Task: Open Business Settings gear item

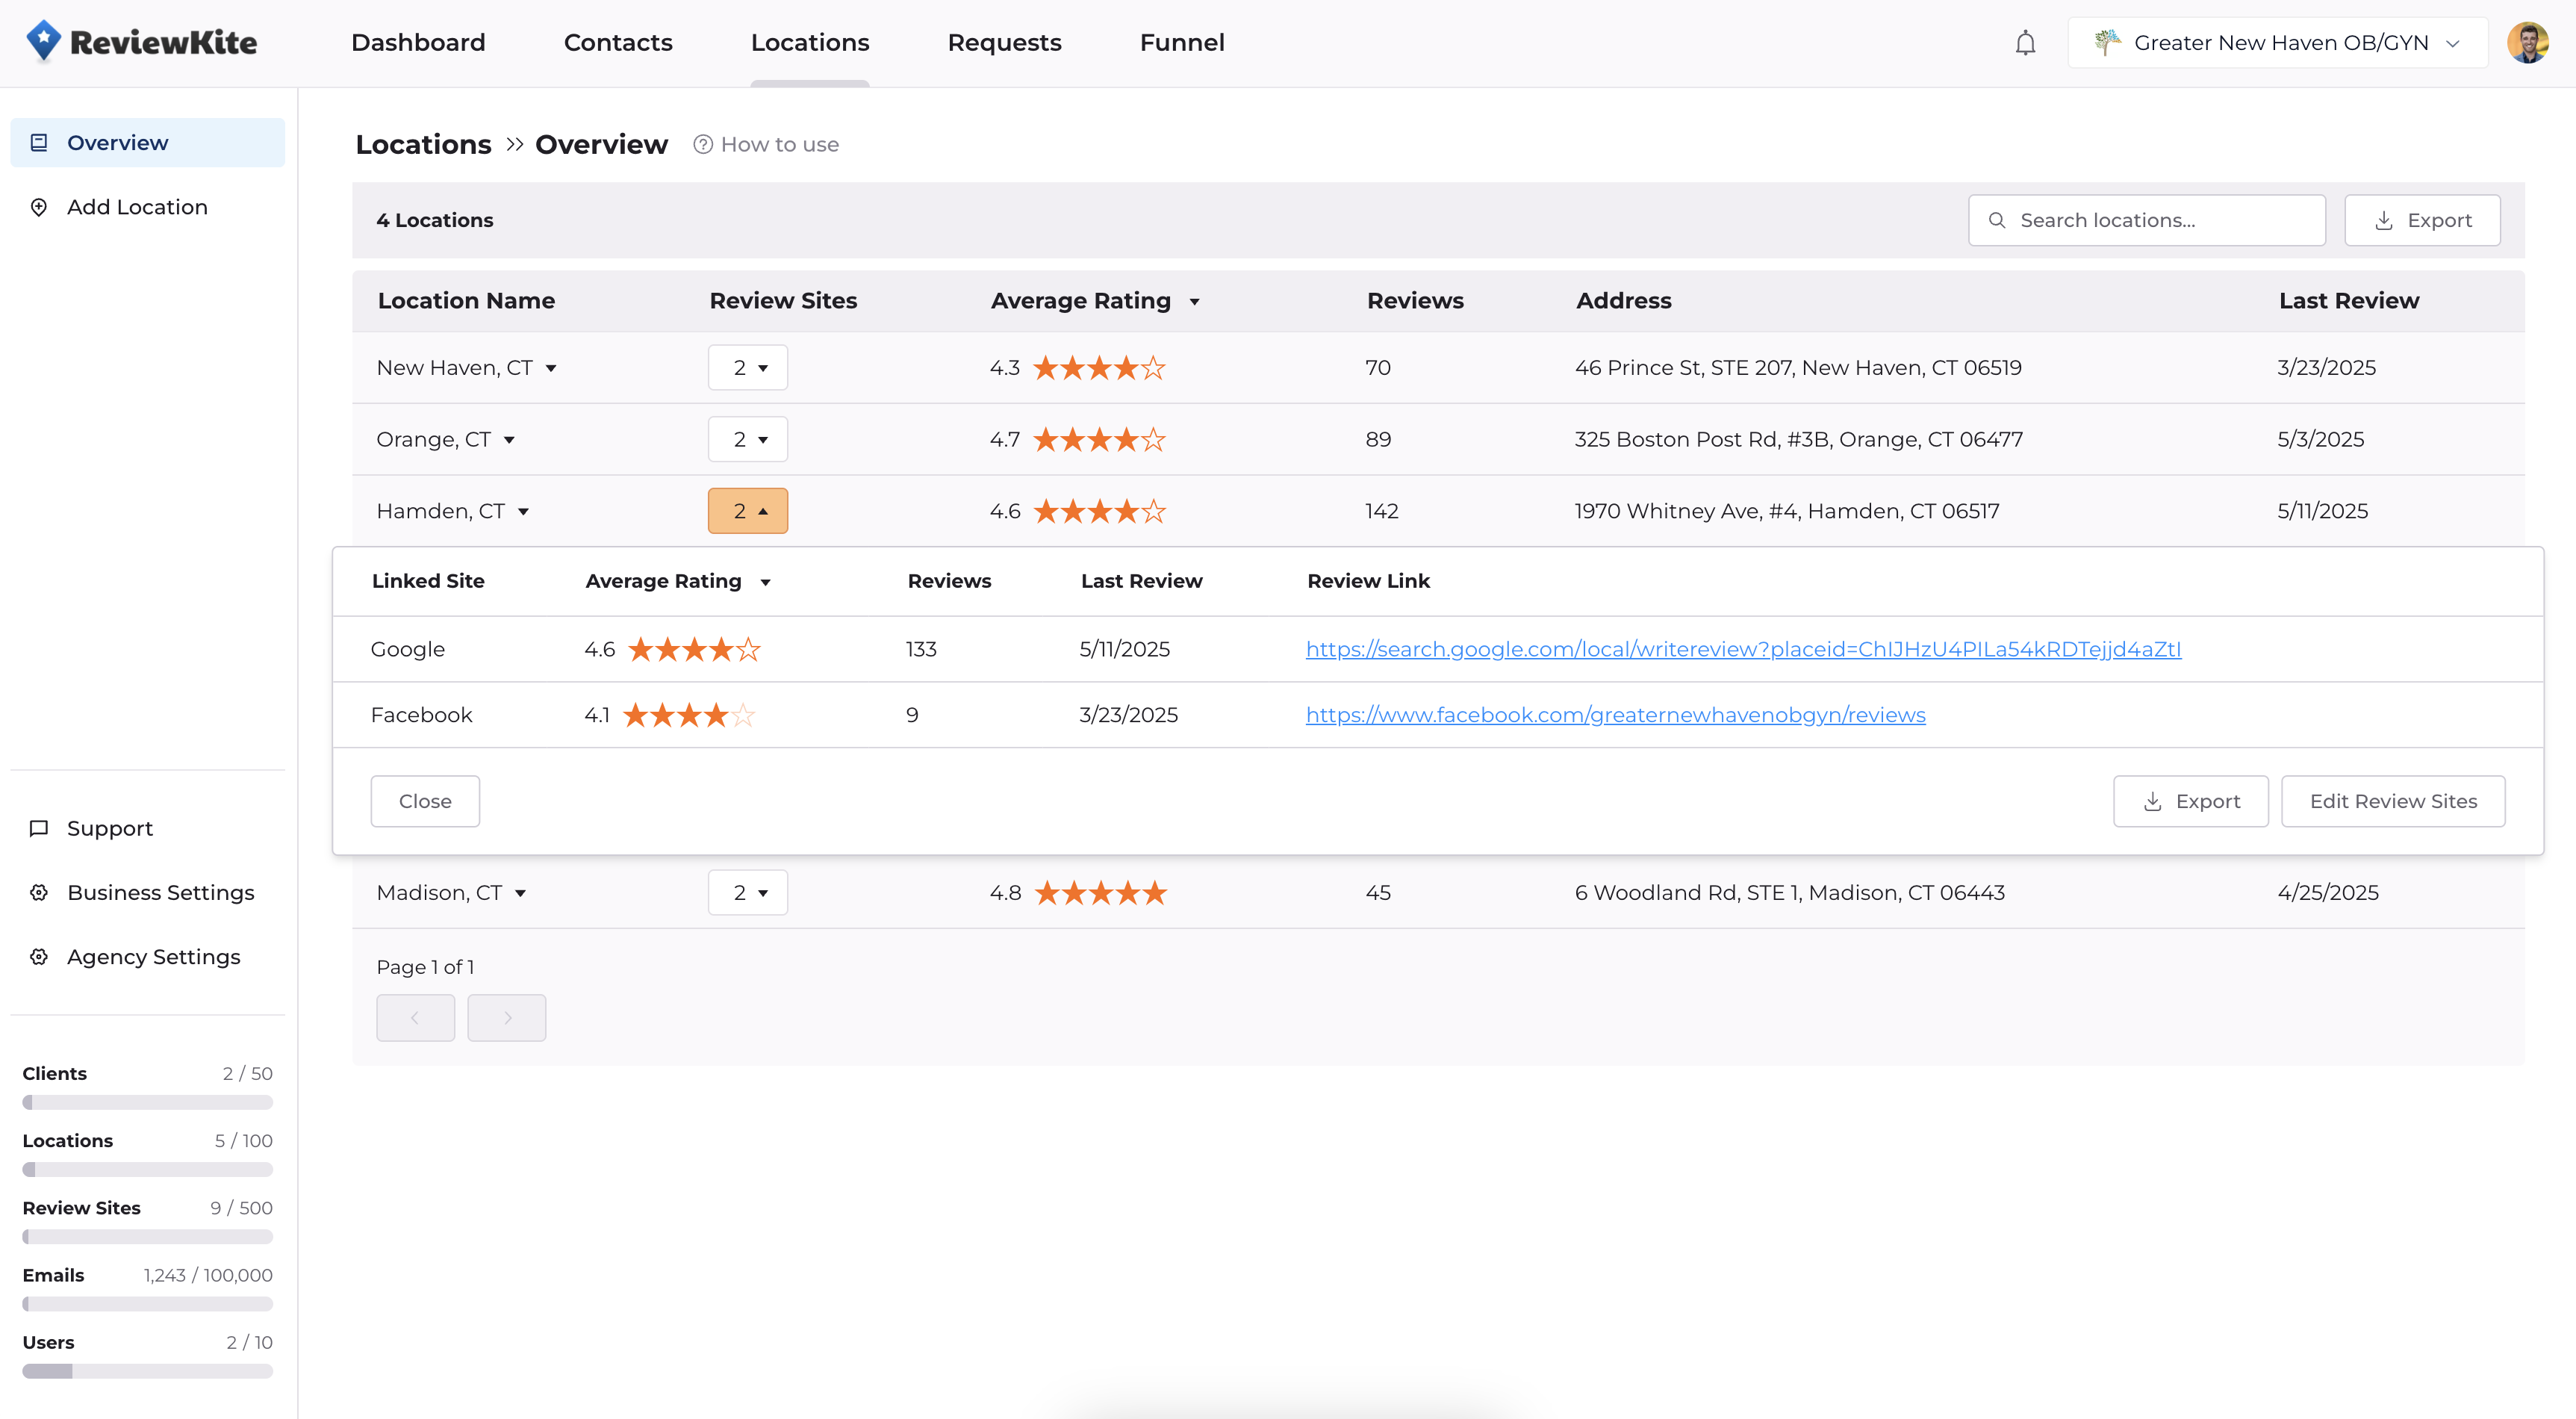Action: click(160, 892)
